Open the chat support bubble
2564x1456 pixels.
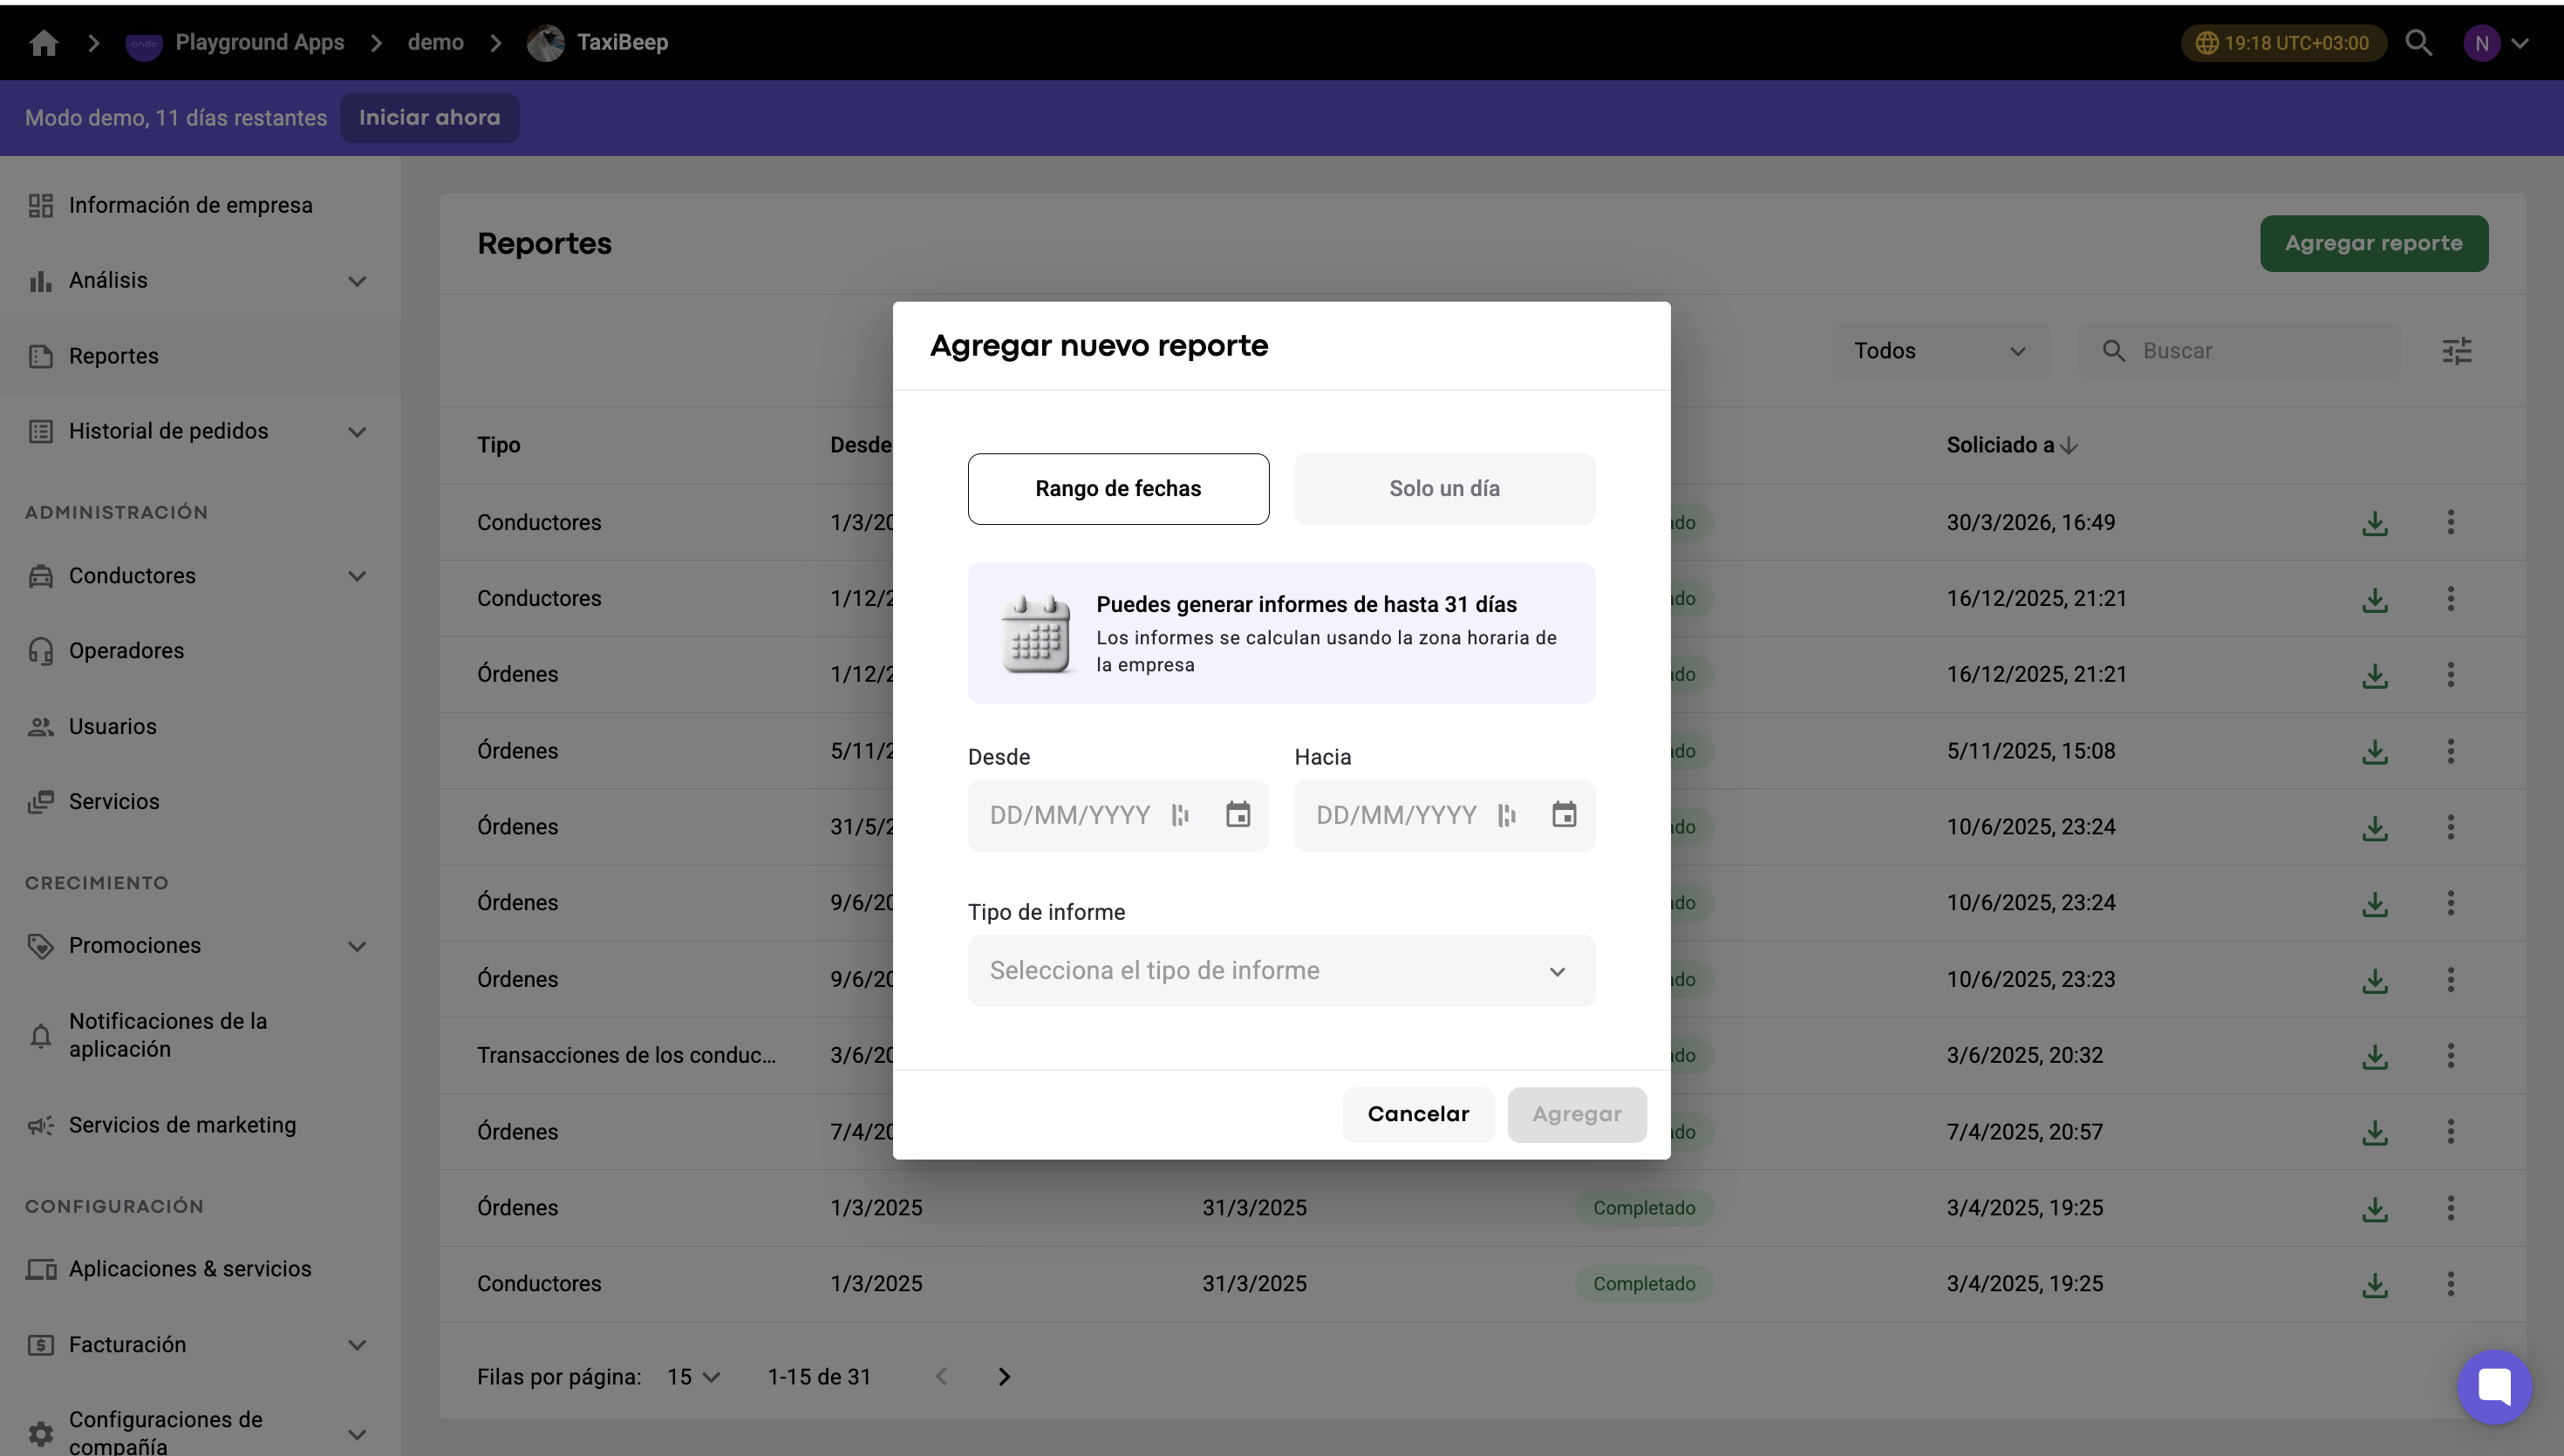[2494, 1387]
